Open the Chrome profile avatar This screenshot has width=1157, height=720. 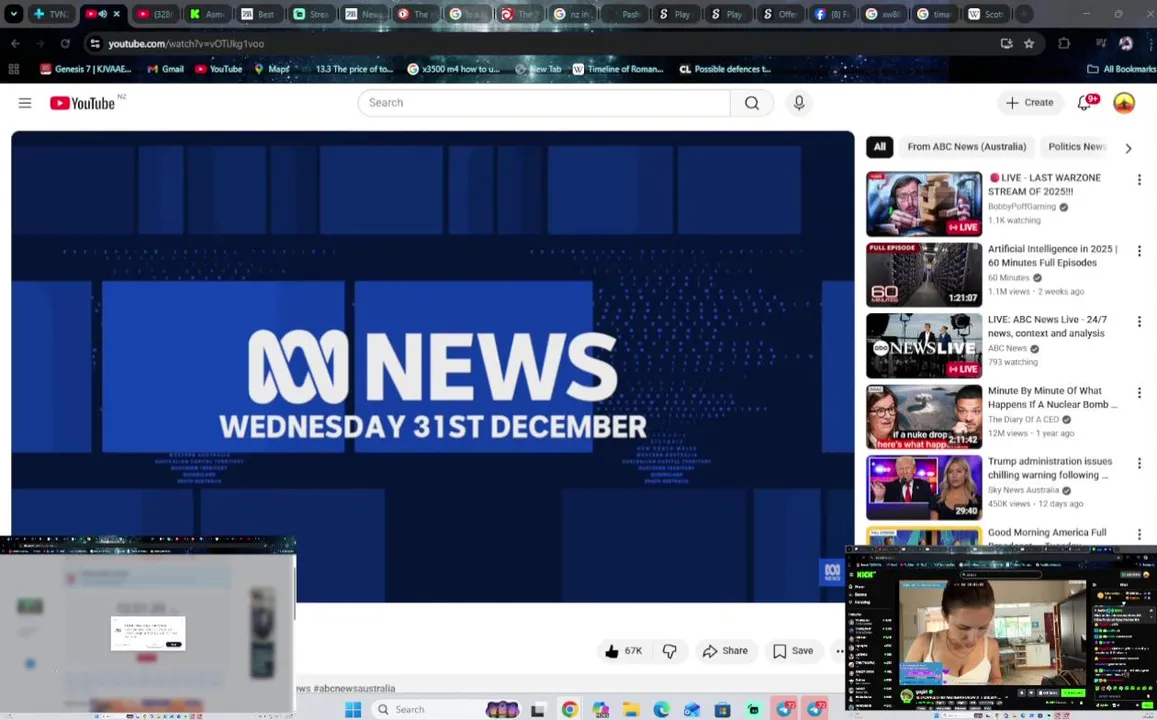tap(1125, 44)
